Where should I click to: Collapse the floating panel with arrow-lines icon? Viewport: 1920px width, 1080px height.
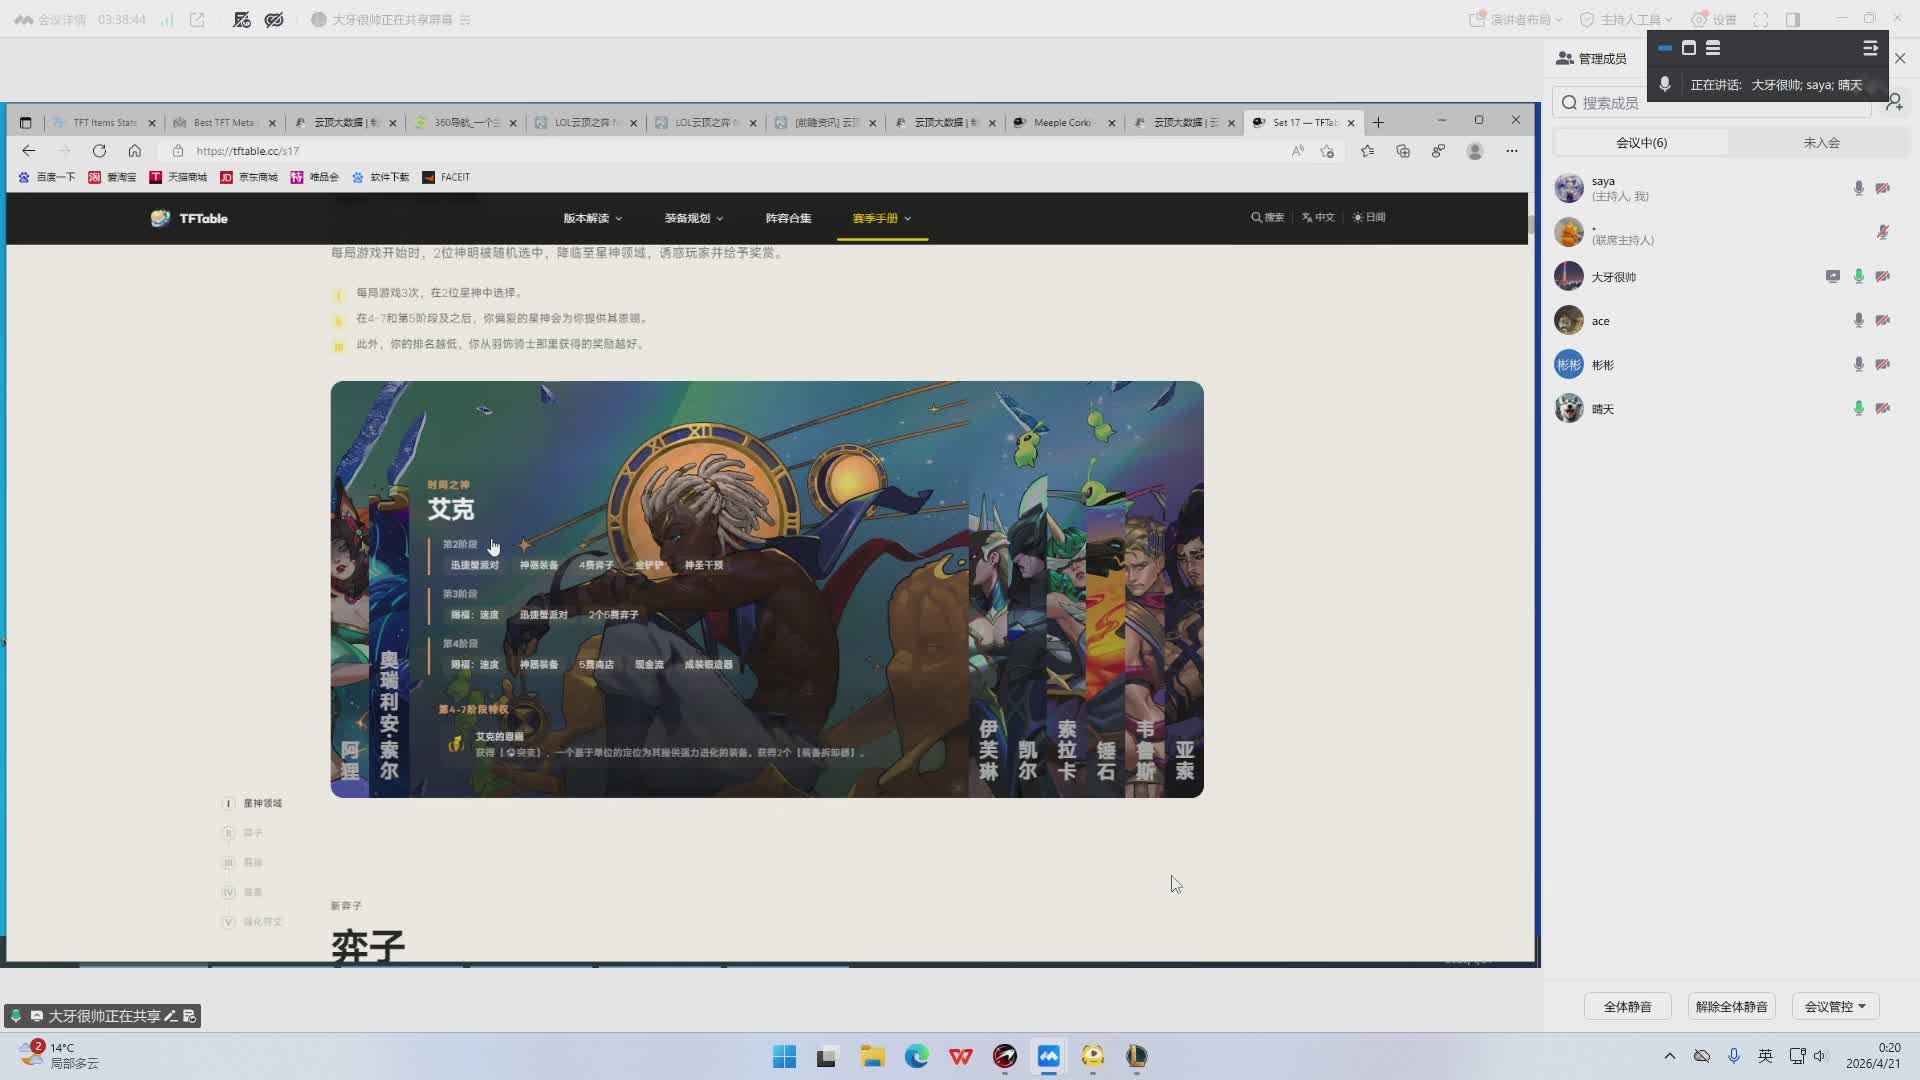1870,48
